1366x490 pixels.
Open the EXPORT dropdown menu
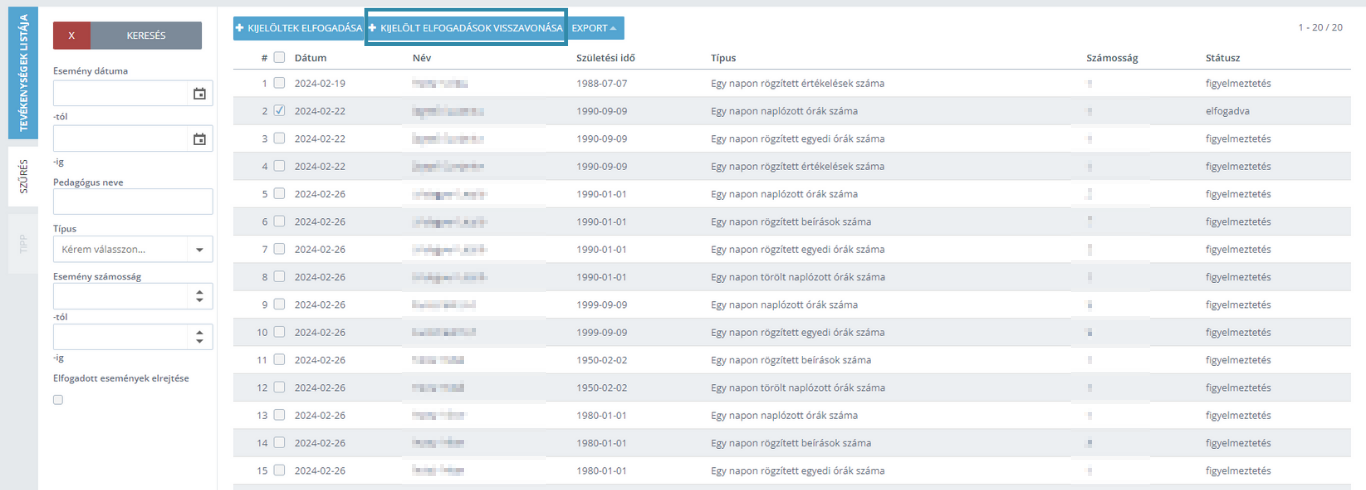(596, 28)
